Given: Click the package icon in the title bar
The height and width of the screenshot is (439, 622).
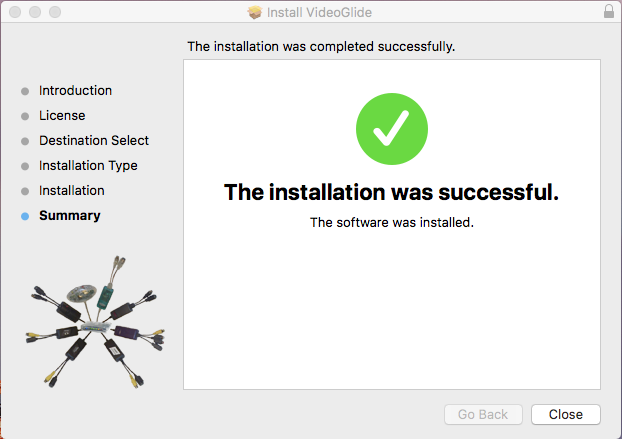Looking at the screenshot, I should coord(254,12).
